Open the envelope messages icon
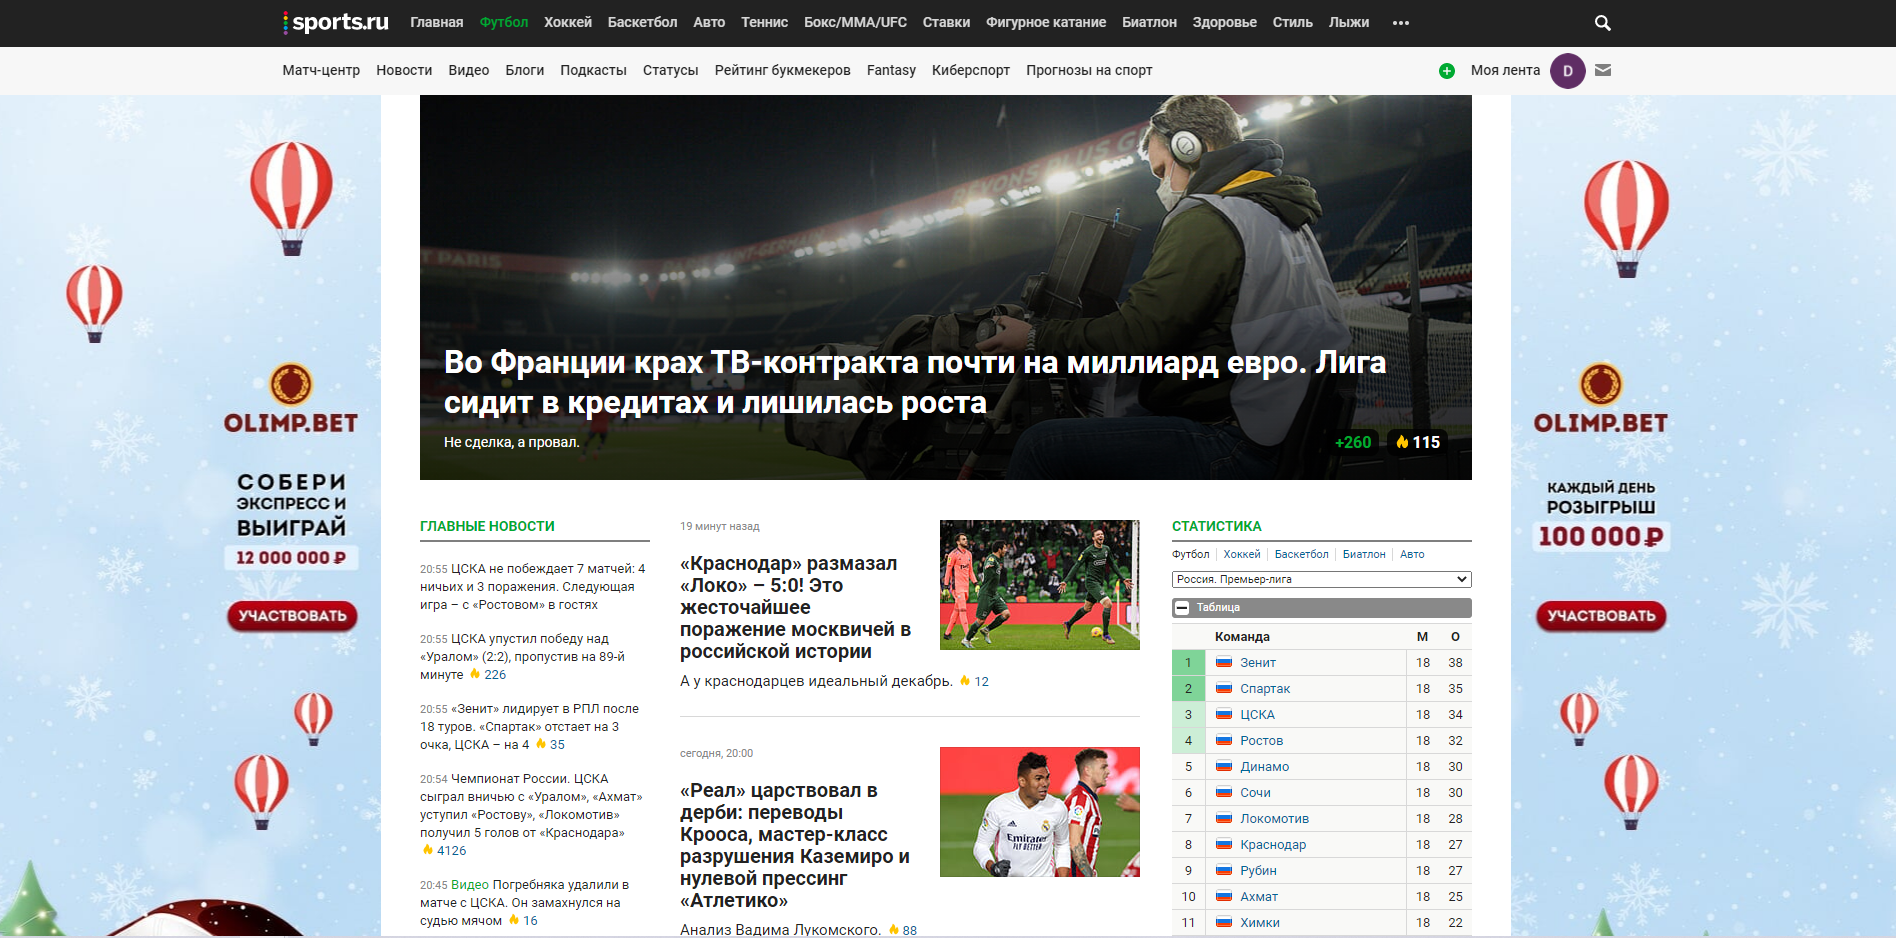The width and height of the screenshot is (1896, 938). [1603, 70]
